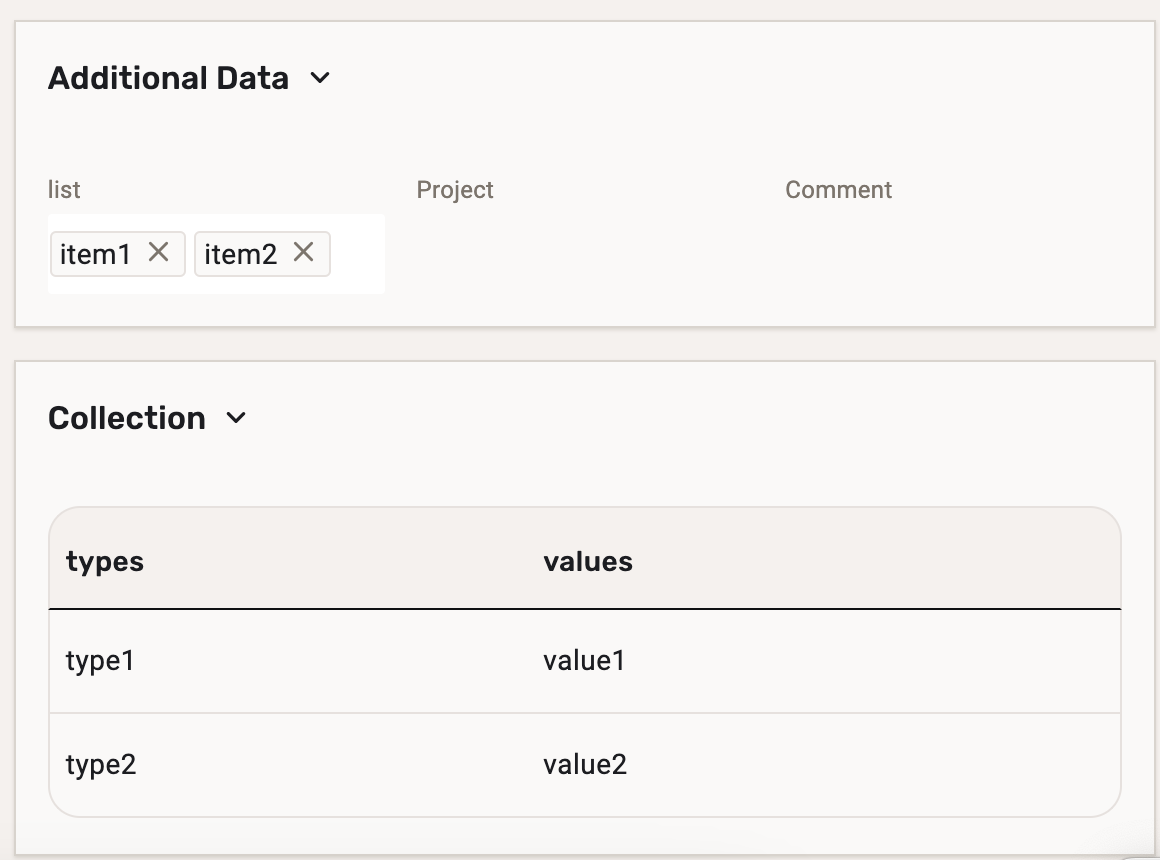Remove the item1 tag
The width and height of the screenshot is (1160, 860).
(158, 253)
